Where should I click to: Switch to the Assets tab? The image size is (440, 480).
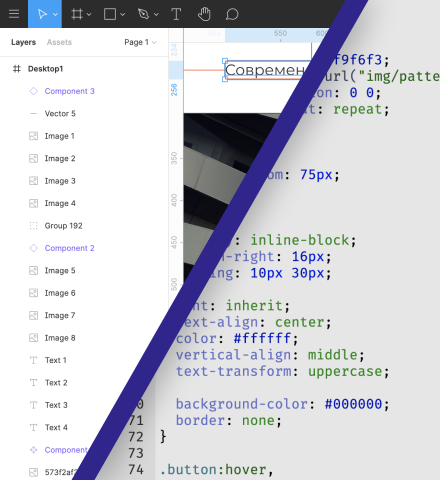click(x=59, y=42)
